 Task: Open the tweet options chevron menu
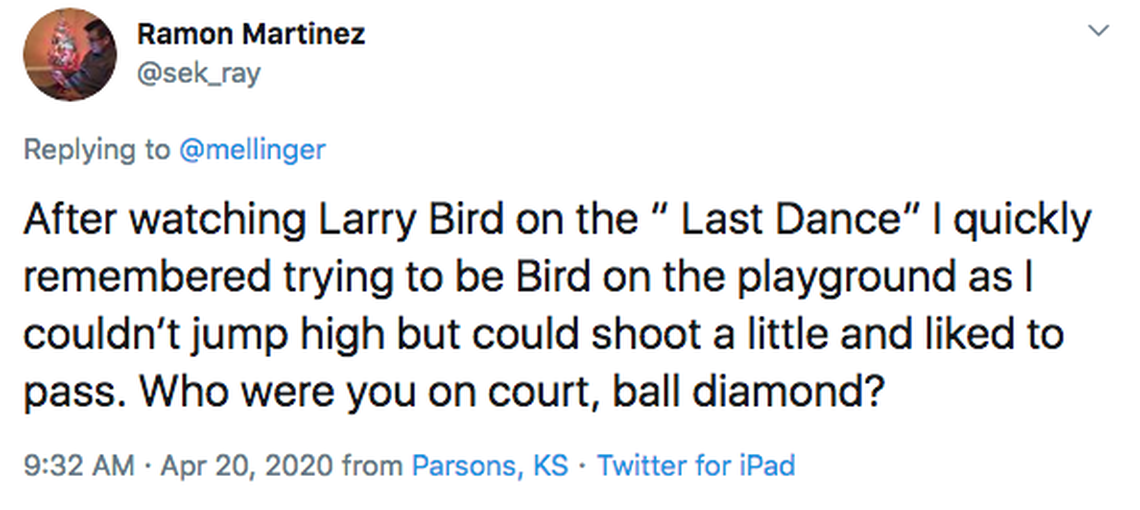tap(1098, 31)
